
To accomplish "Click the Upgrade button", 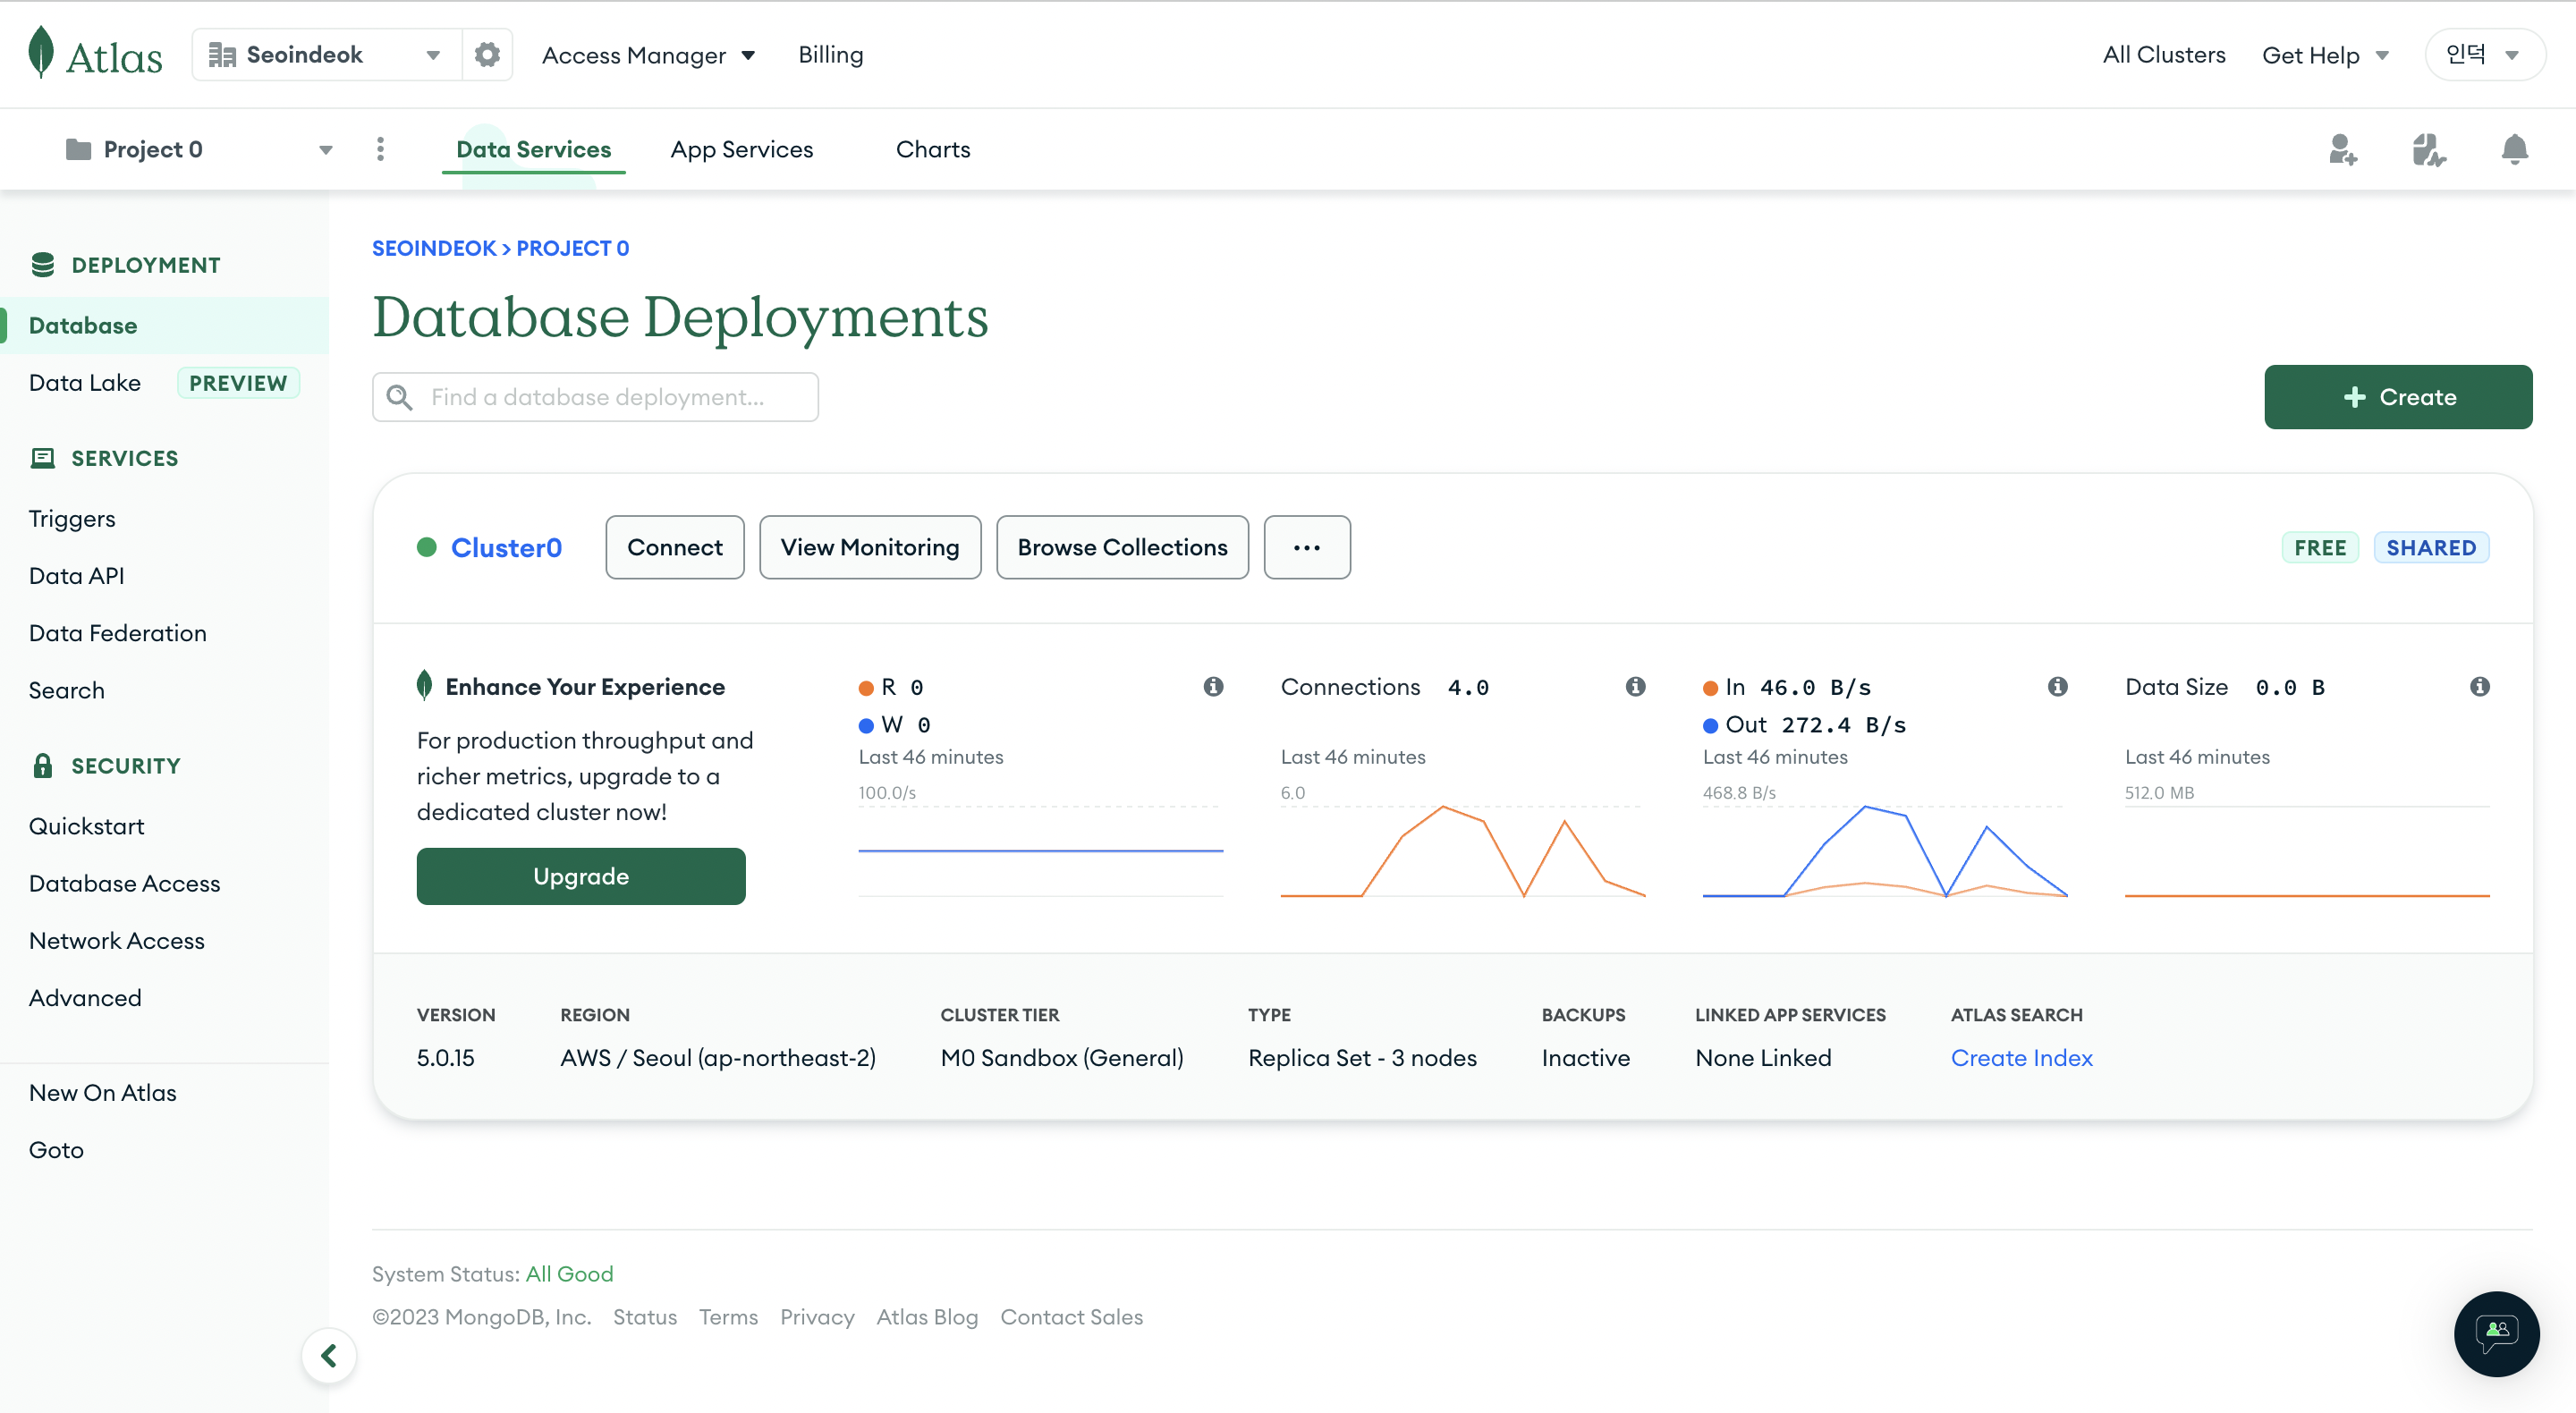I will pyautogui.click(x=581, y=876).
